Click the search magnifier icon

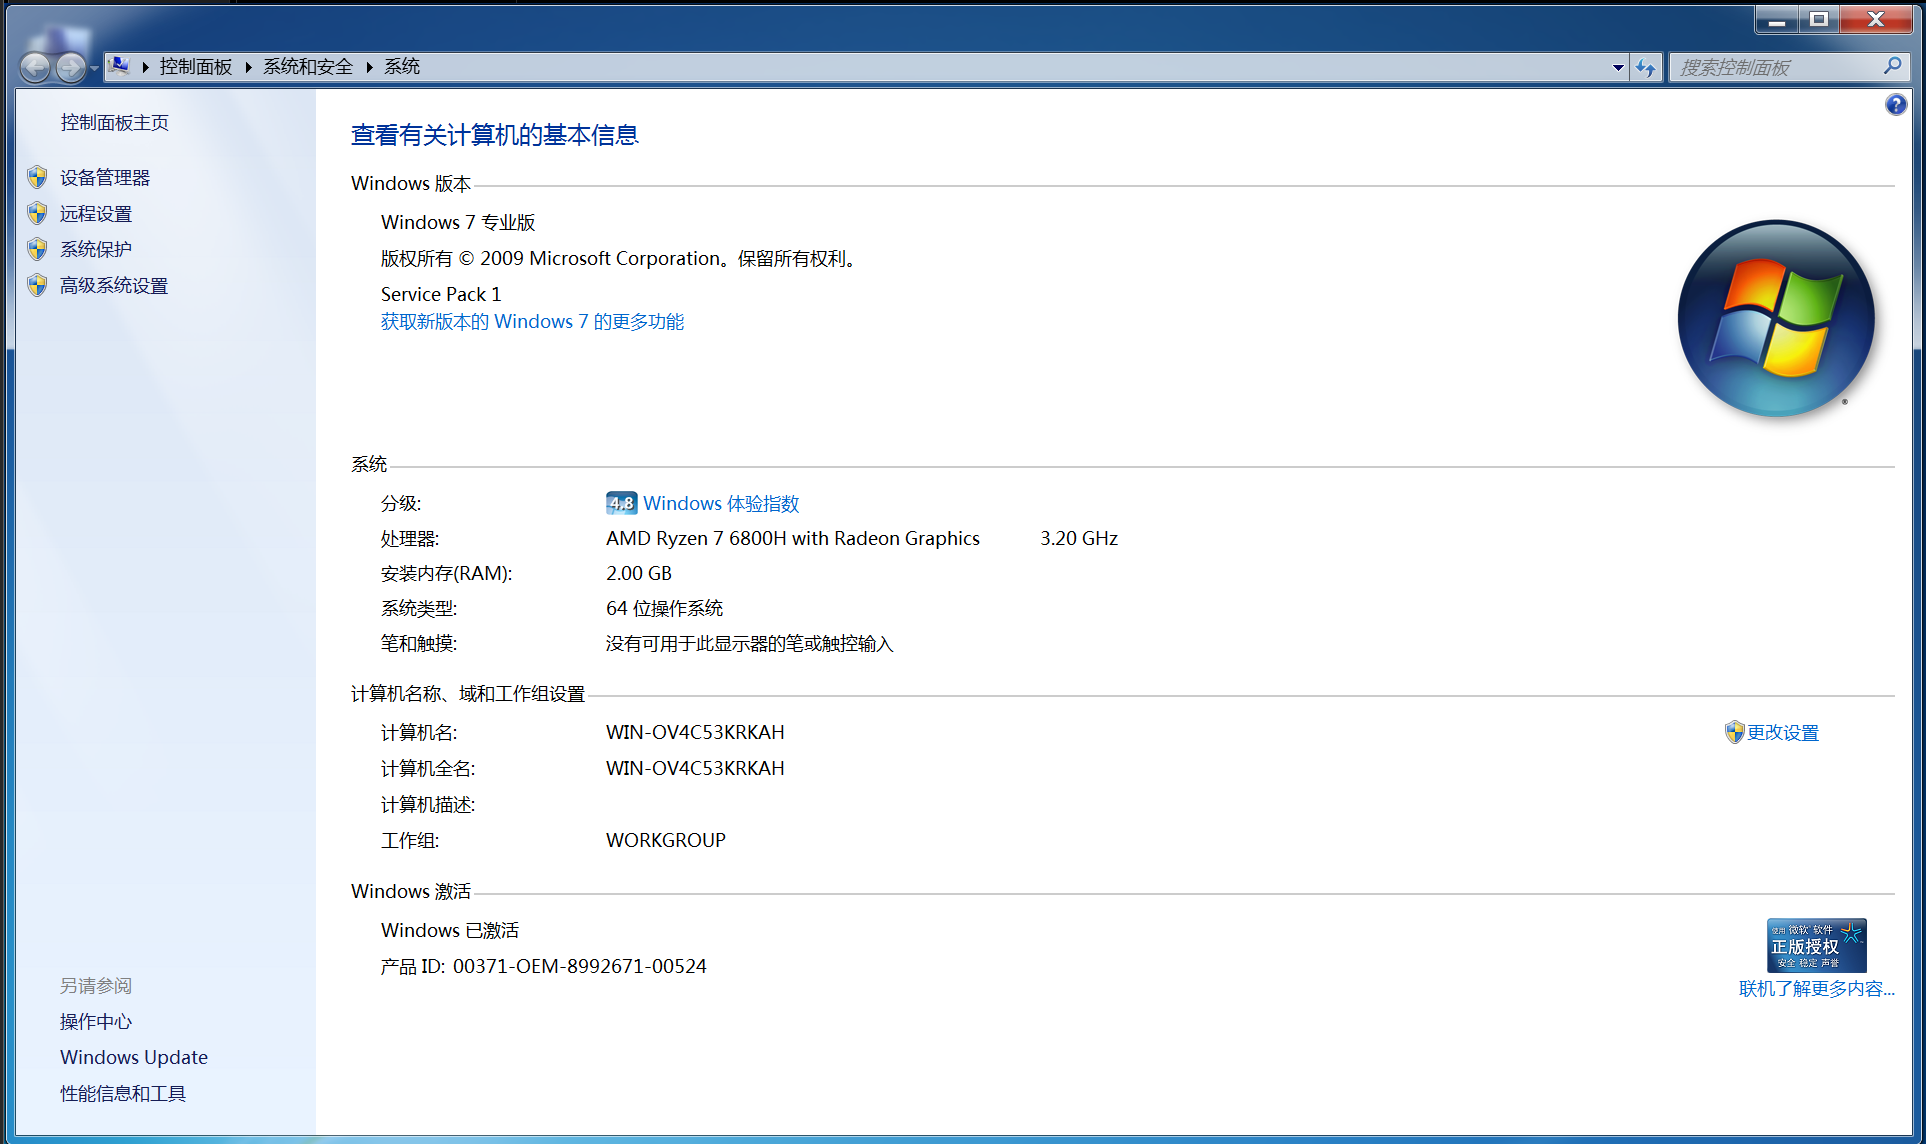[x=1892, y=66]
